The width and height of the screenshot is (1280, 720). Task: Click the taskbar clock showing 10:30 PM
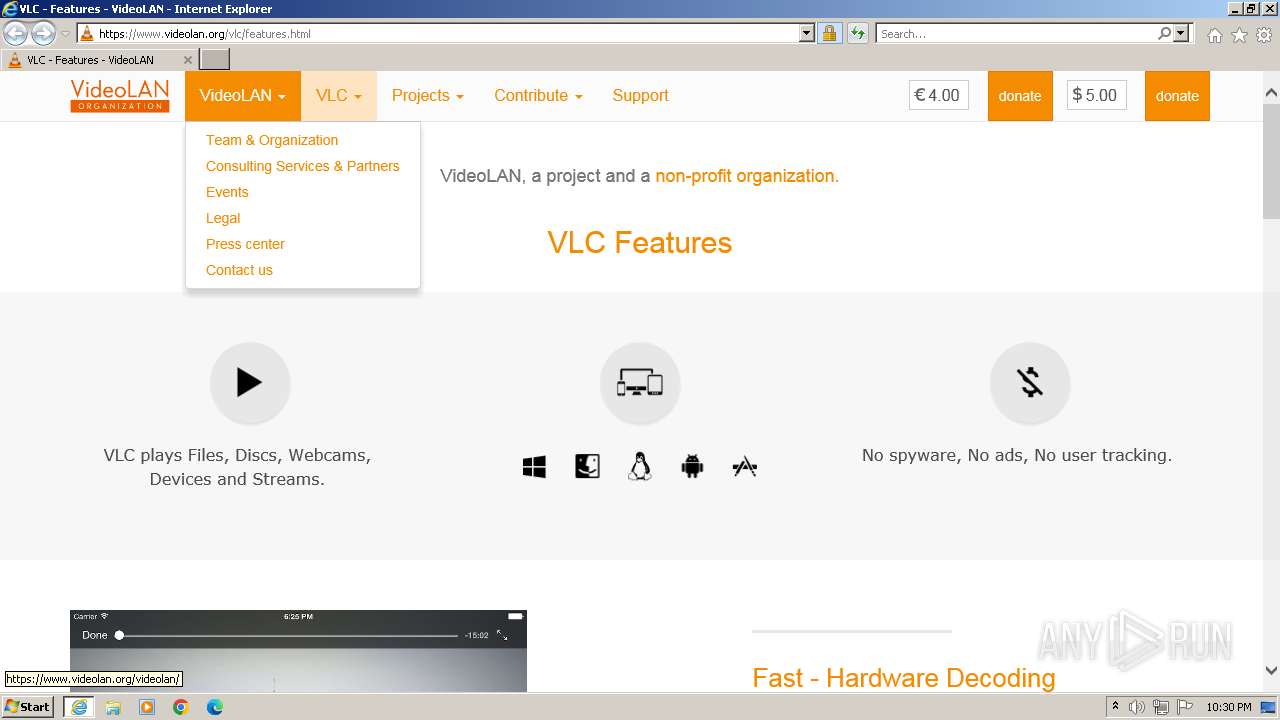(x=1229, y=707)
